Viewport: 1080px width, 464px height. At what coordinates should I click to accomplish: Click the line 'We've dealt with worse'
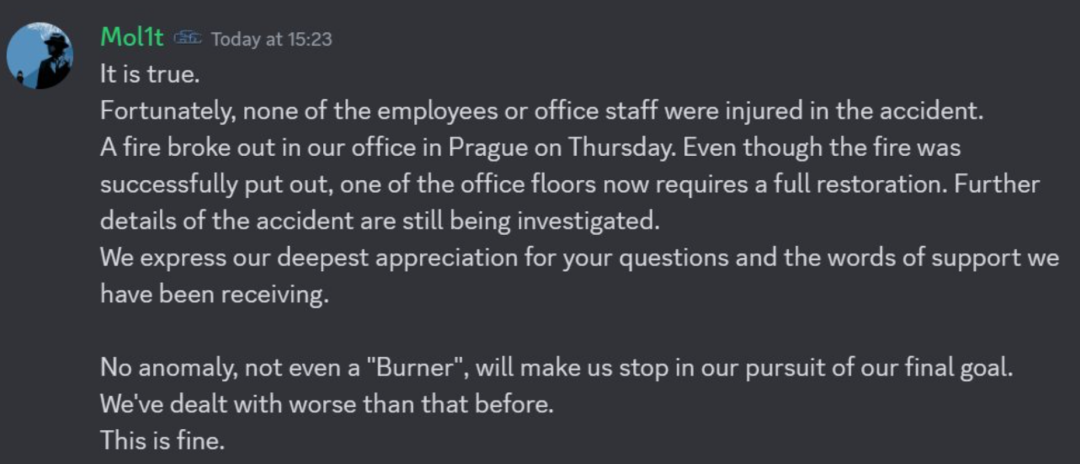point(327,404)
